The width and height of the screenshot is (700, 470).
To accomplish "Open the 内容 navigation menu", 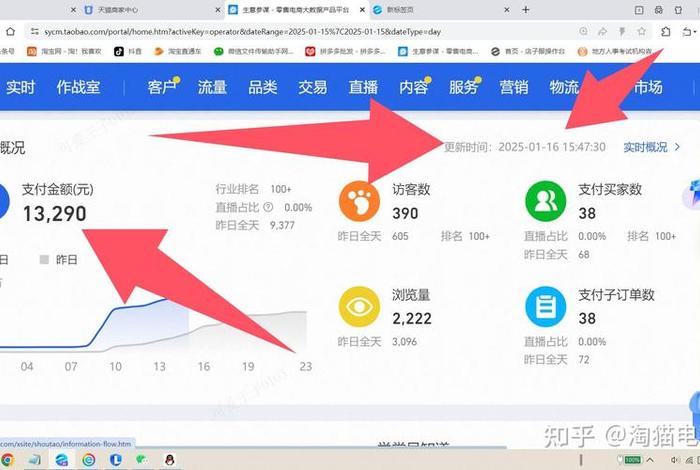I will pos(414,87).
